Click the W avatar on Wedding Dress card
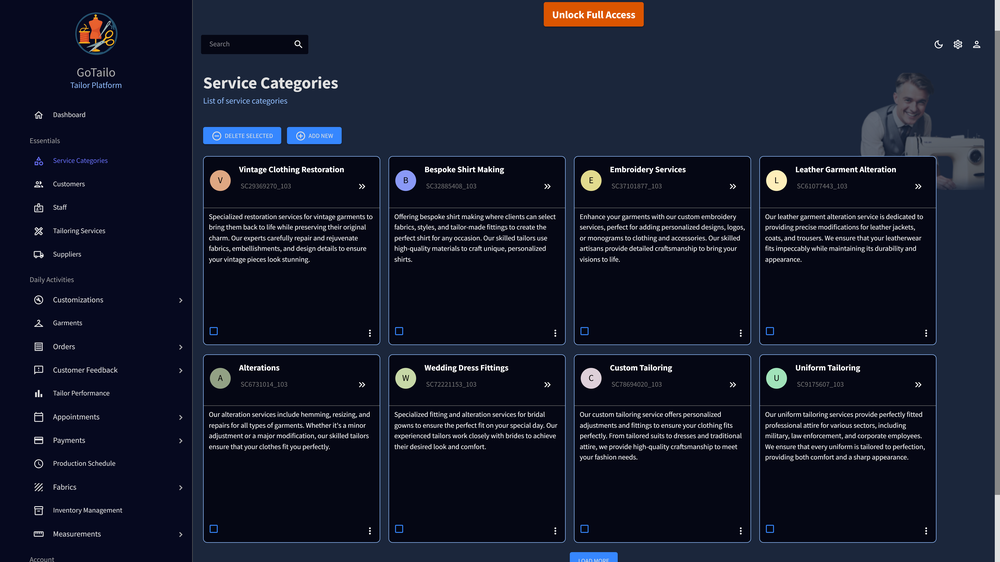Screen dimensions: 1000x562 (x=406, y=378)
